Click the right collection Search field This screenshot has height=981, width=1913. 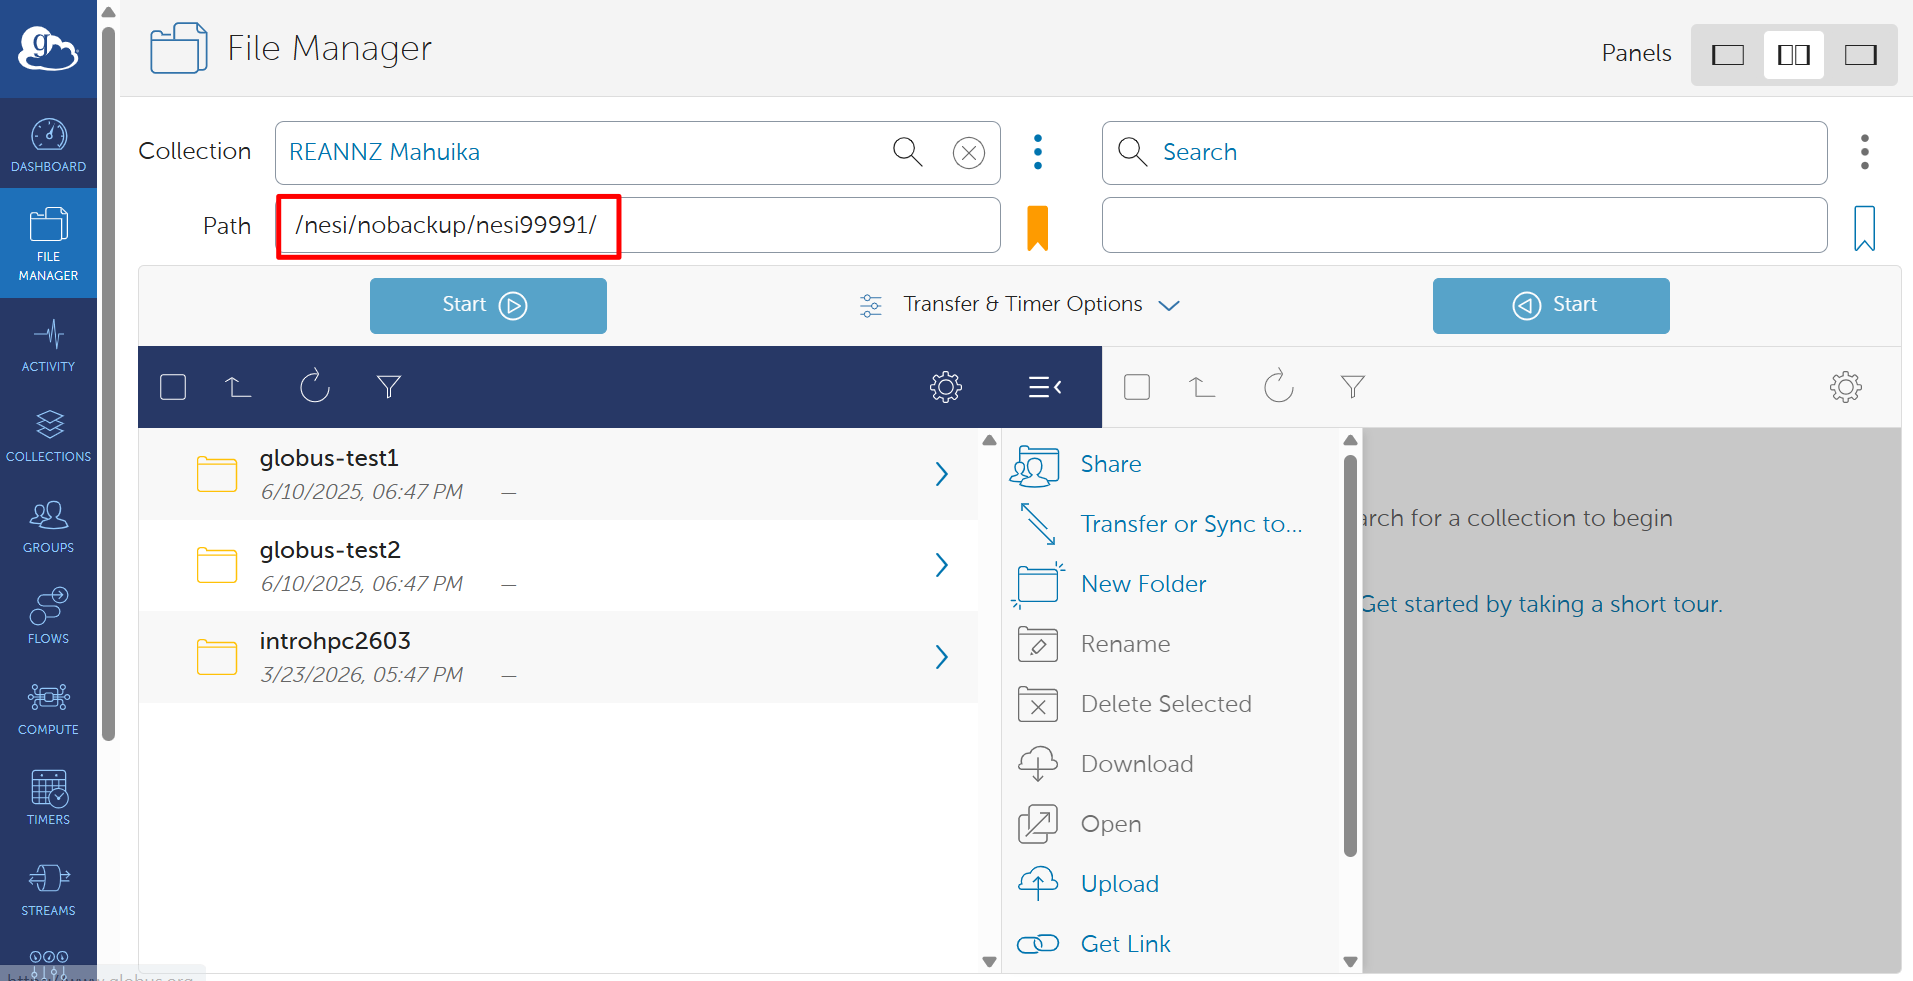pos(1464,153)
